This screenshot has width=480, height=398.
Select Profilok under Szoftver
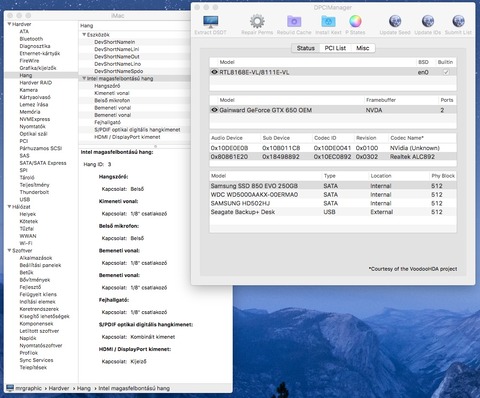[x=29, y=353]
